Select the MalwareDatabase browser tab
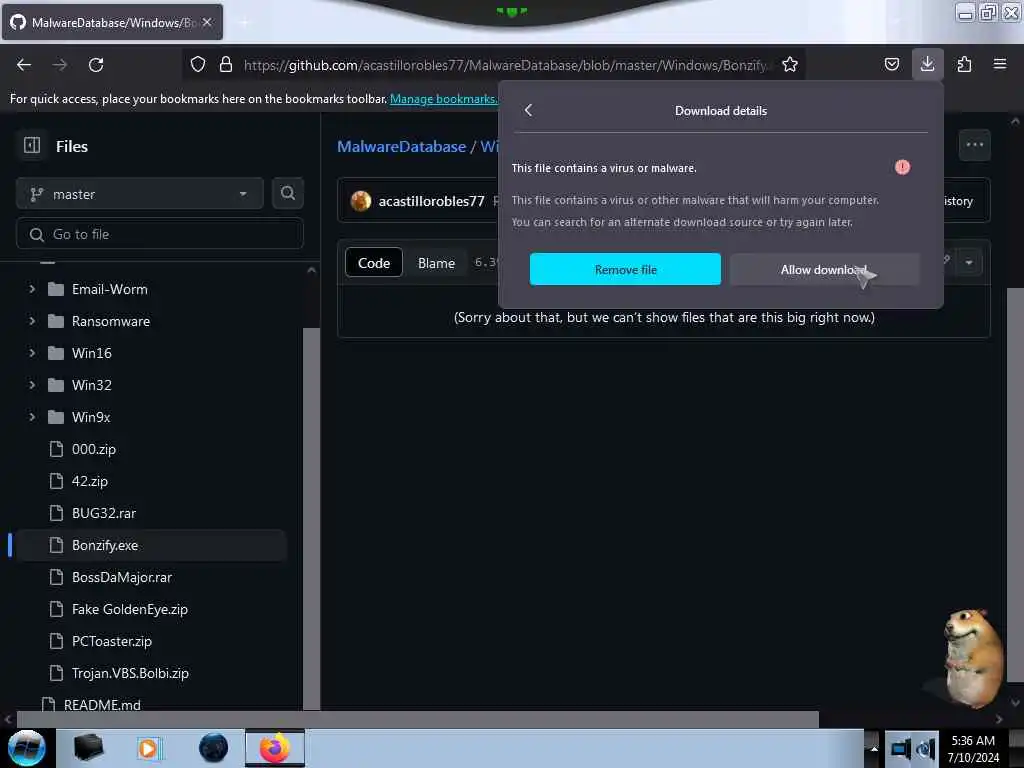This screenshot has width=1024, height=768. [x=112, y=22]
